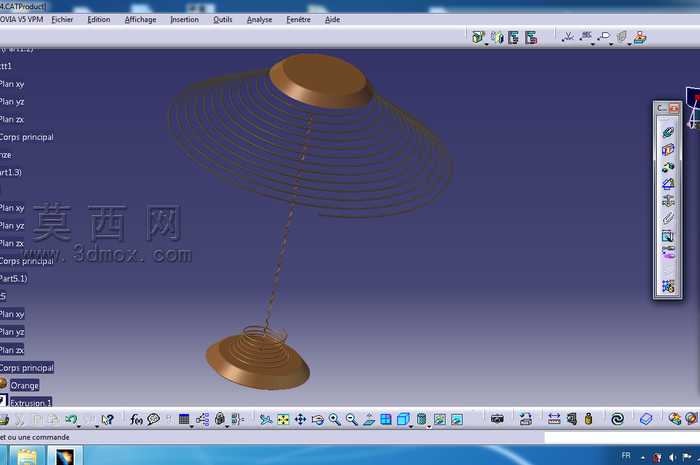Open the Aide menu
Viewport: 700px width, 465px height.
pyautogui.click(x=332, y=20)
